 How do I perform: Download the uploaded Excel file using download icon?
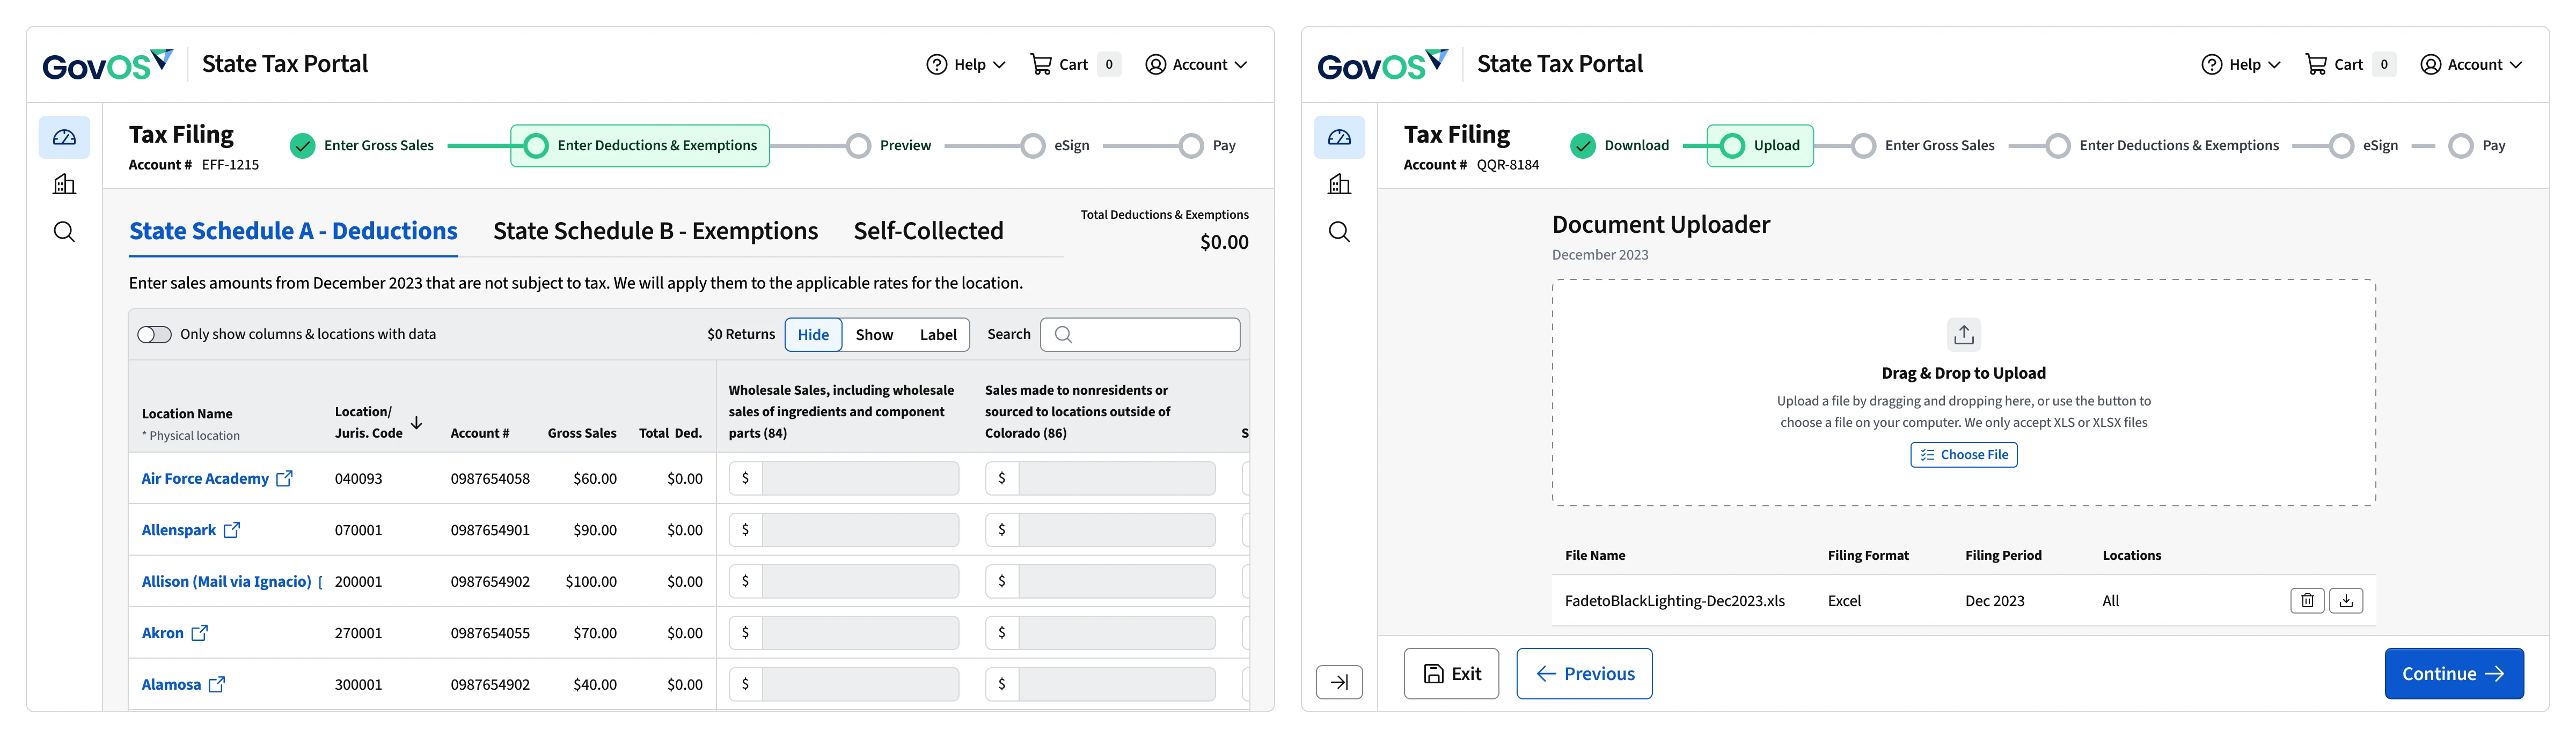click(x=2346, y=600)
